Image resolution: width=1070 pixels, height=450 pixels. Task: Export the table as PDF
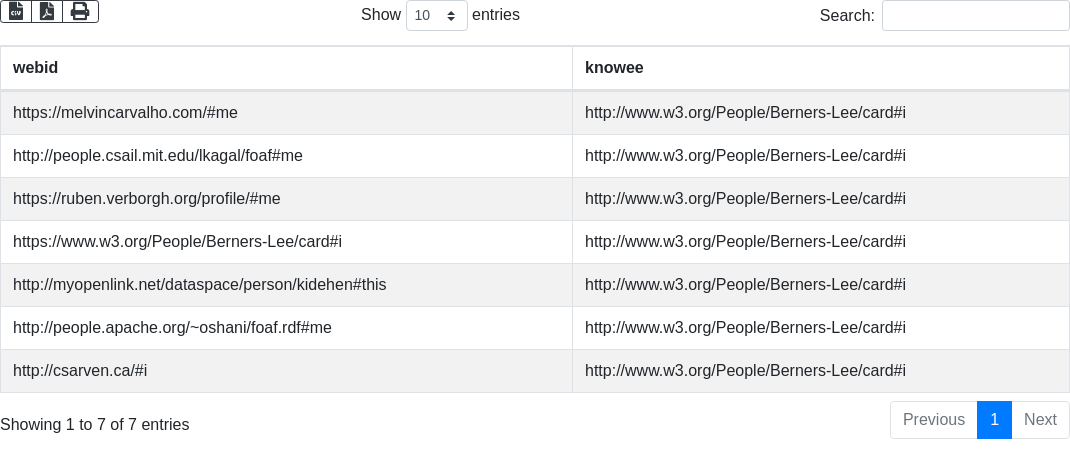[x=47, y=11]
